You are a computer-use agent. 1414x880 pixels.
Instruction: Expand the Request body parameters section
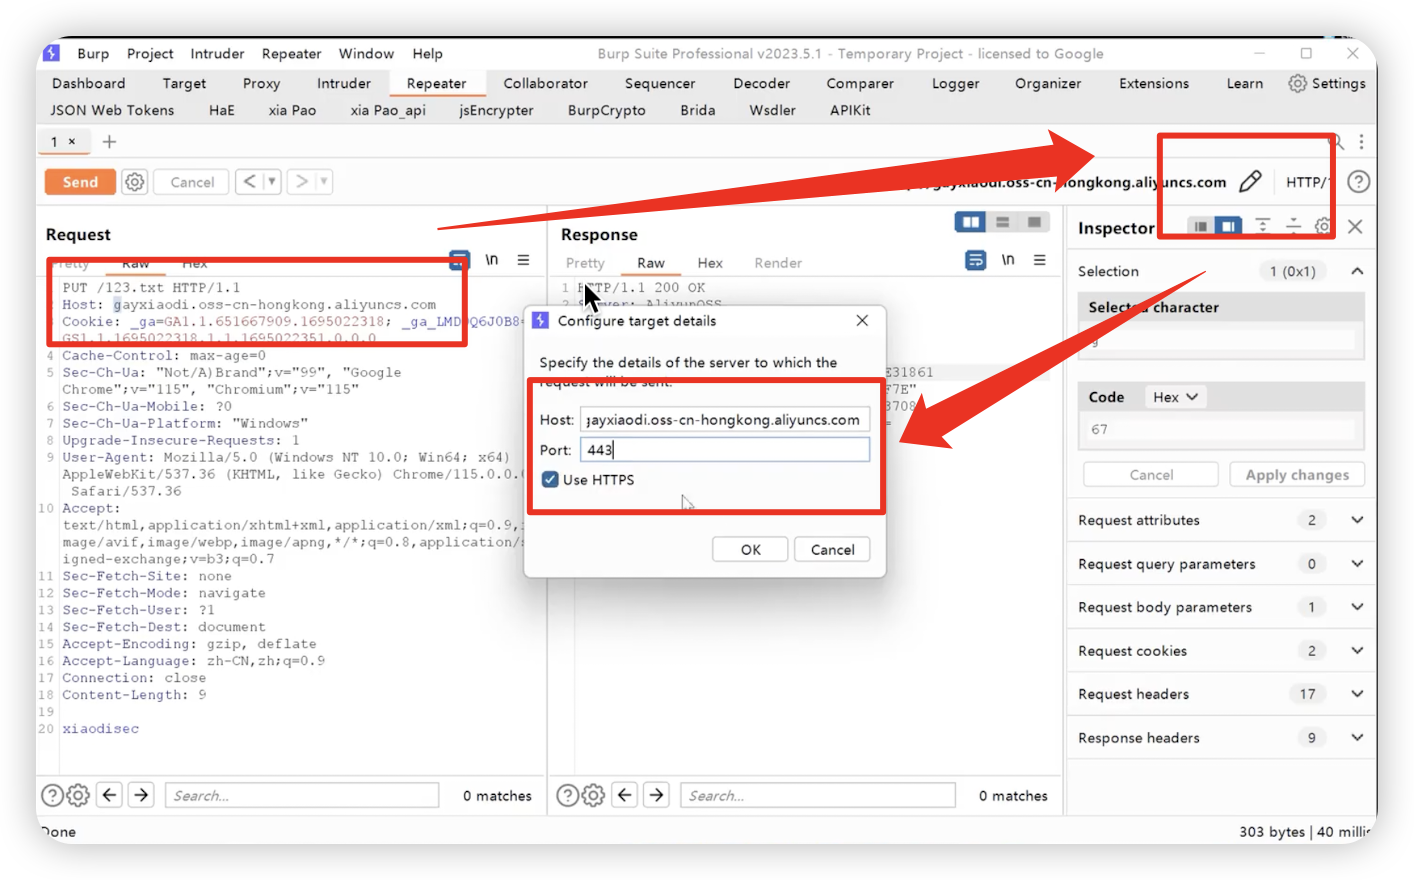(x=1357, y=607)
